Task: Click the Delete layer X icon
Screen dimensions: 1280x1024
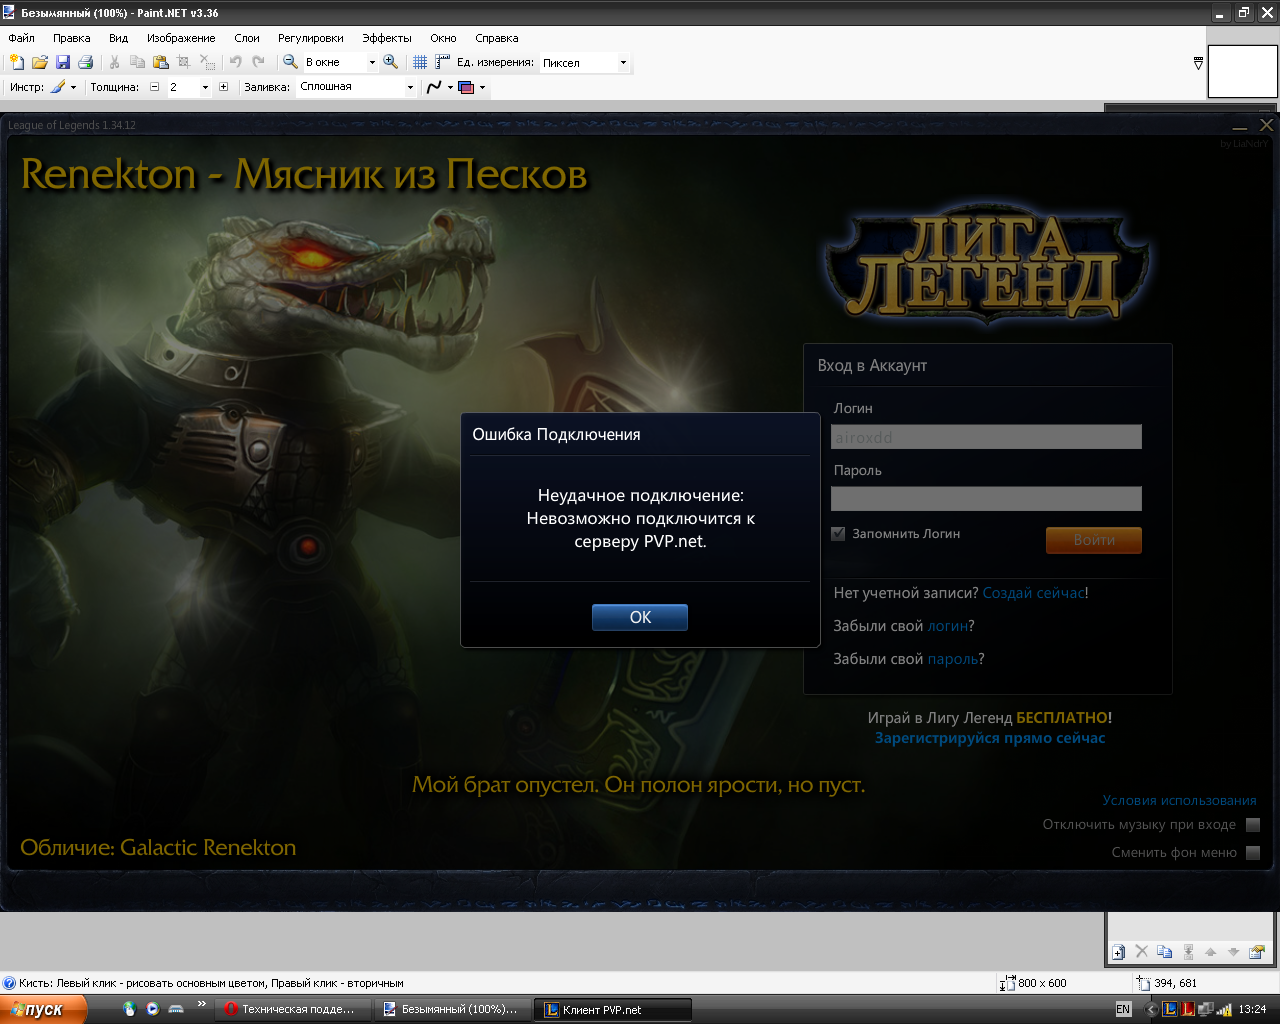Action: [1142, 952]
